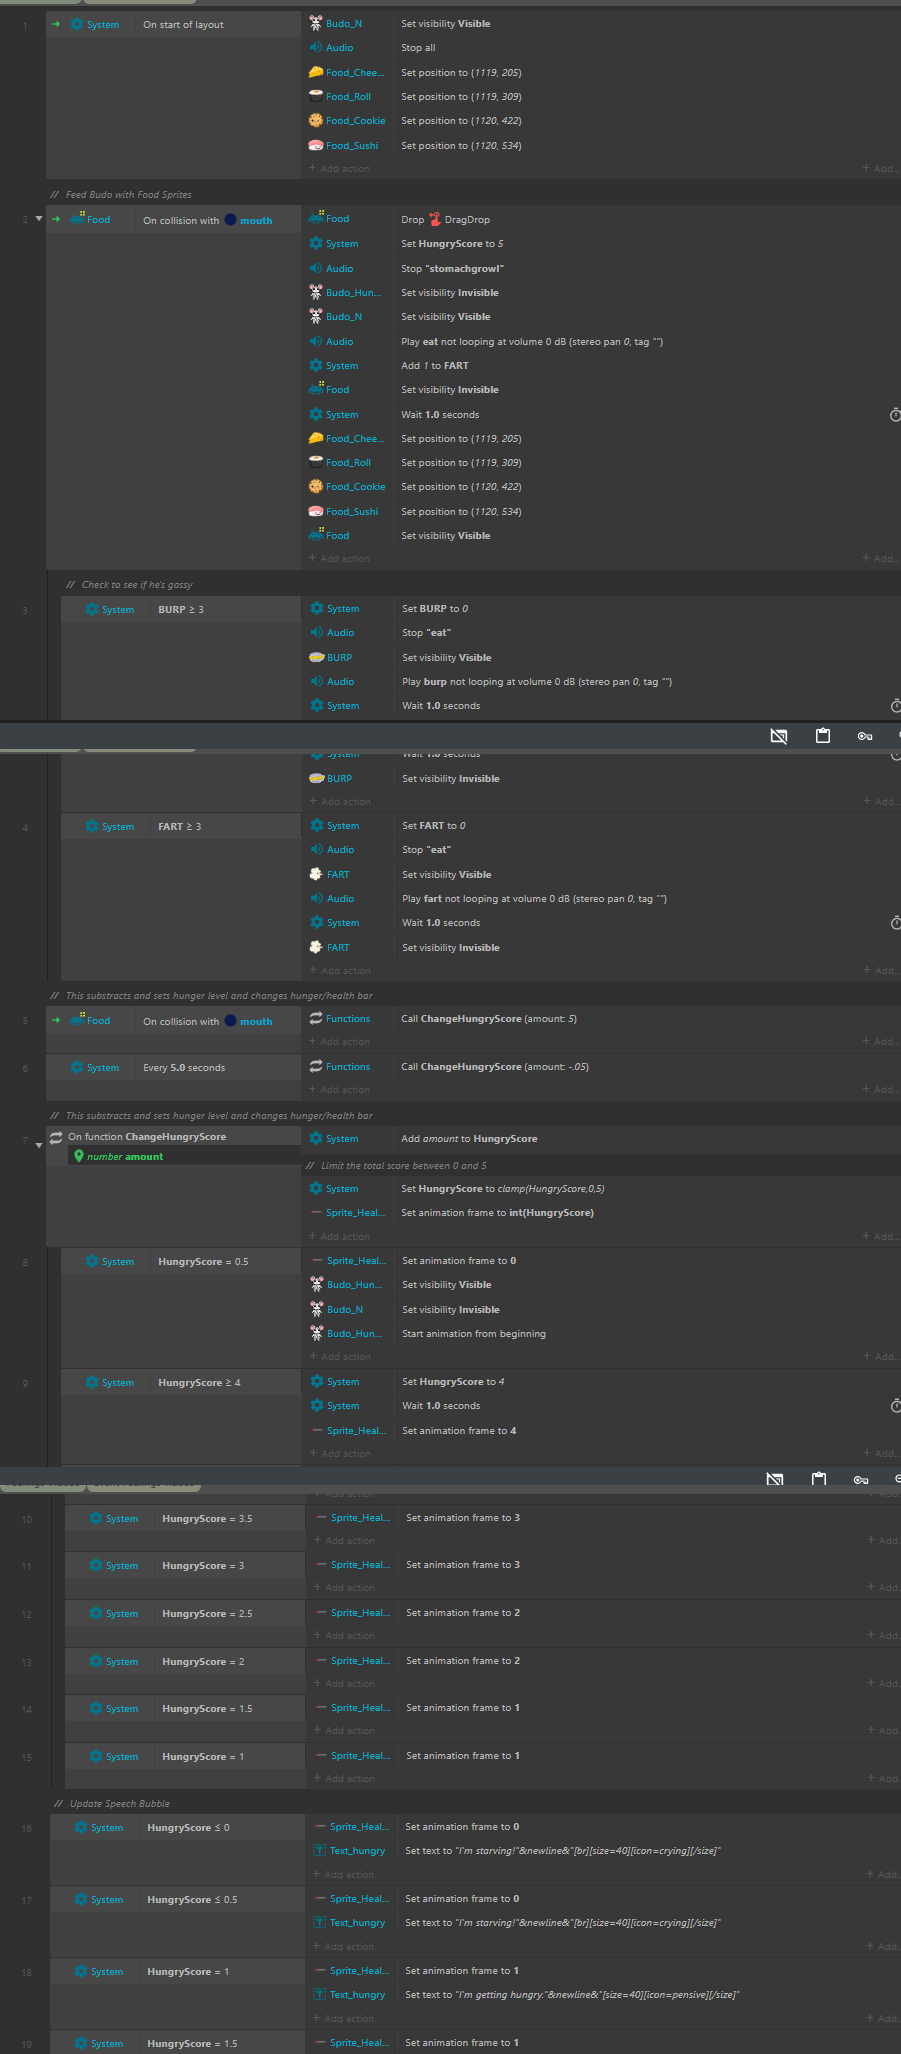
Task: Click event number 12 in the margin
Action: pos(26,1615)
